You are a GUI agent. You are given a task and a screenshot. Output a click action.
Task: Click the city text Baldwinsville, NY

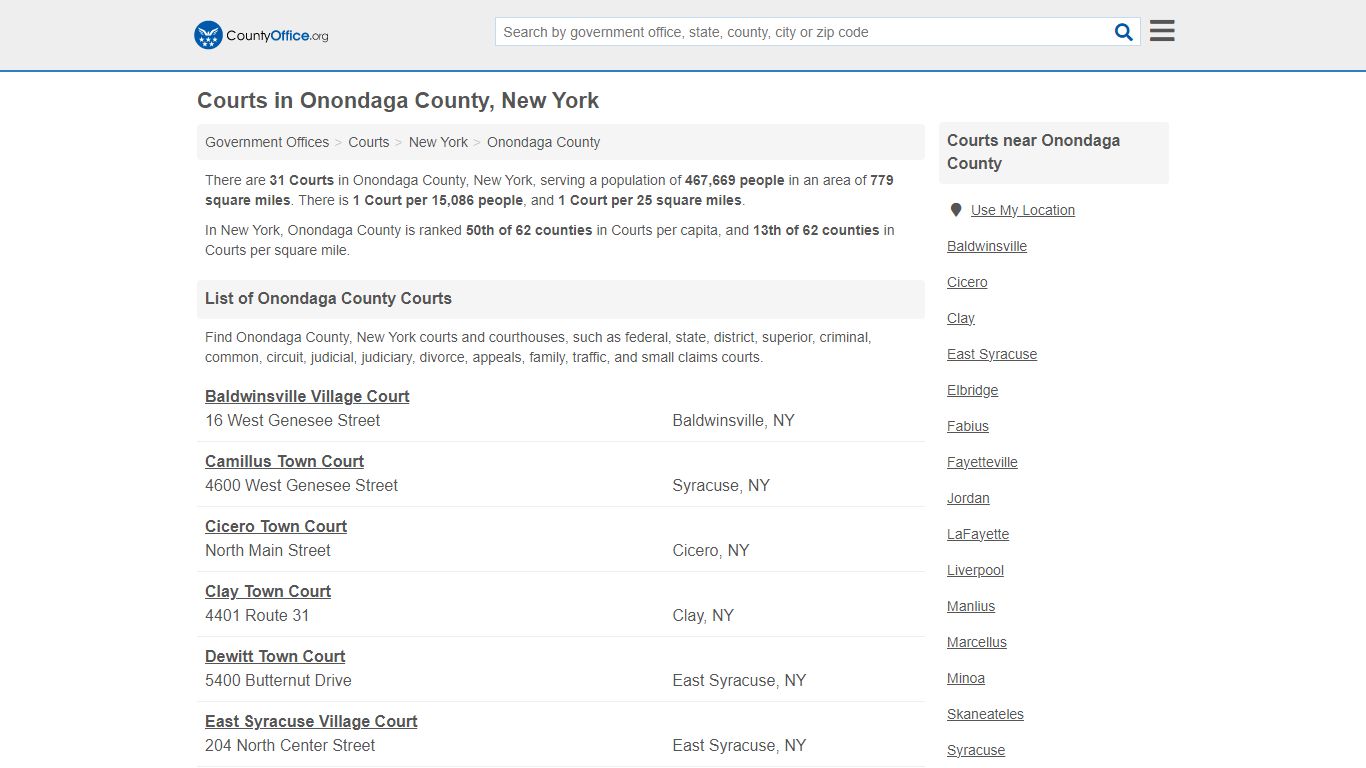pos(733,420)
